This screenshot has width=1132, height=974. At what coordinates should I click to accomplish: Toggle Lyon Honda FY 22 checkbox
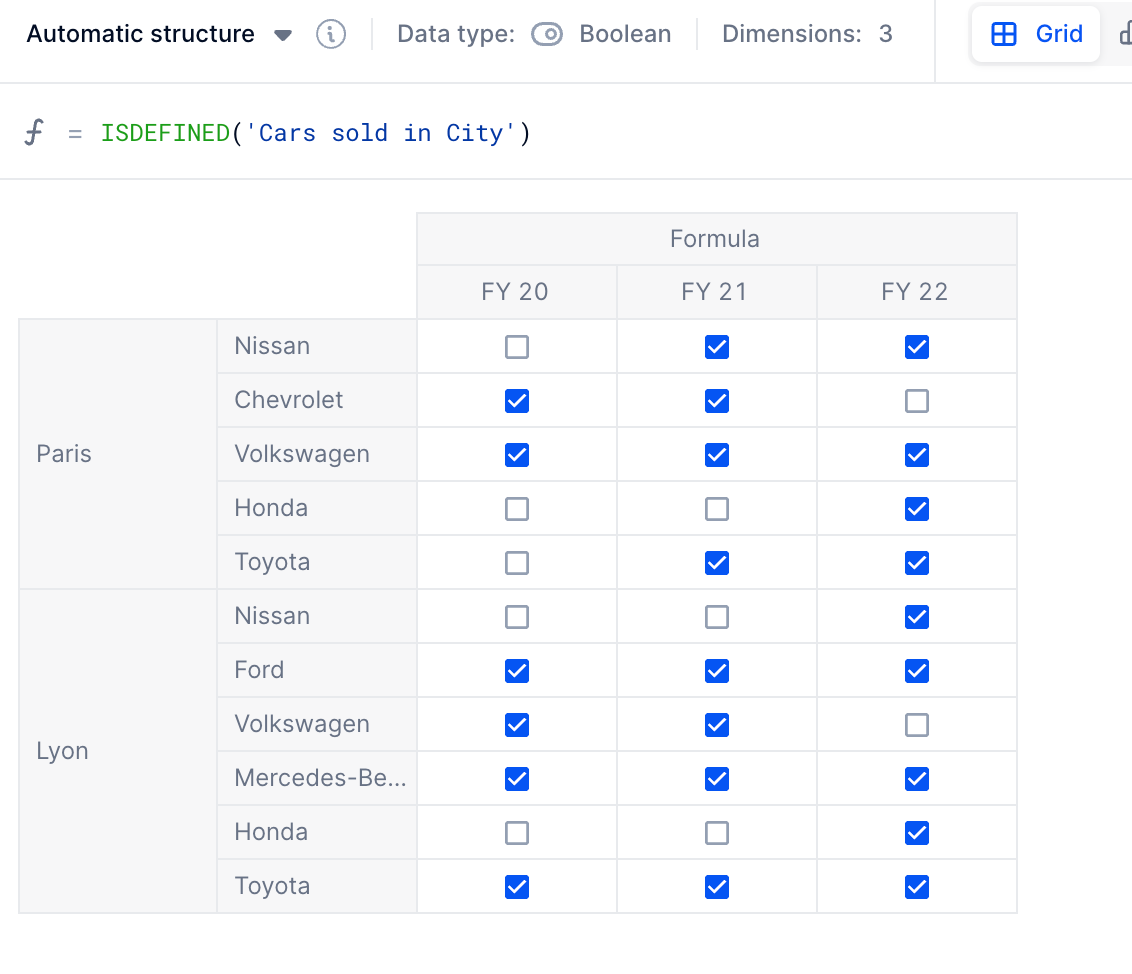coord(917,833)
